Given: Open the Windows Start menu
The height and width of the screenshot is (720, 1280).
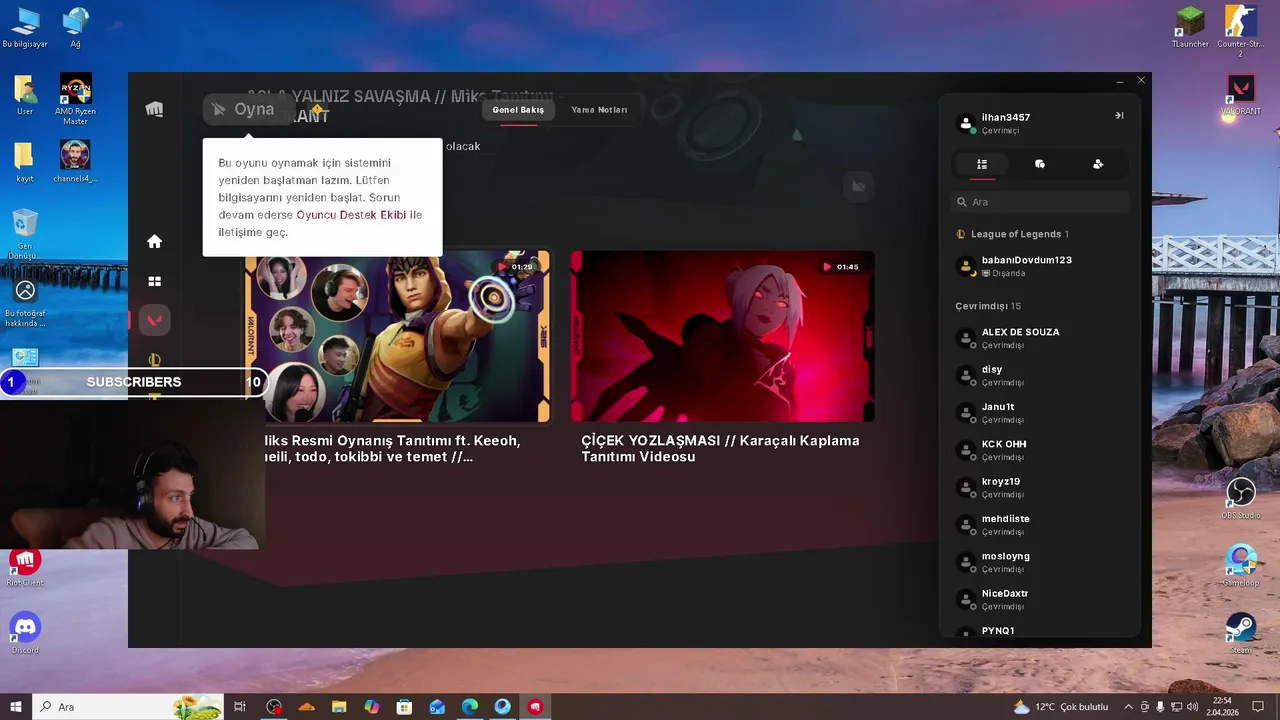Looking at the screenshot, I should click(x=16, y=707).
